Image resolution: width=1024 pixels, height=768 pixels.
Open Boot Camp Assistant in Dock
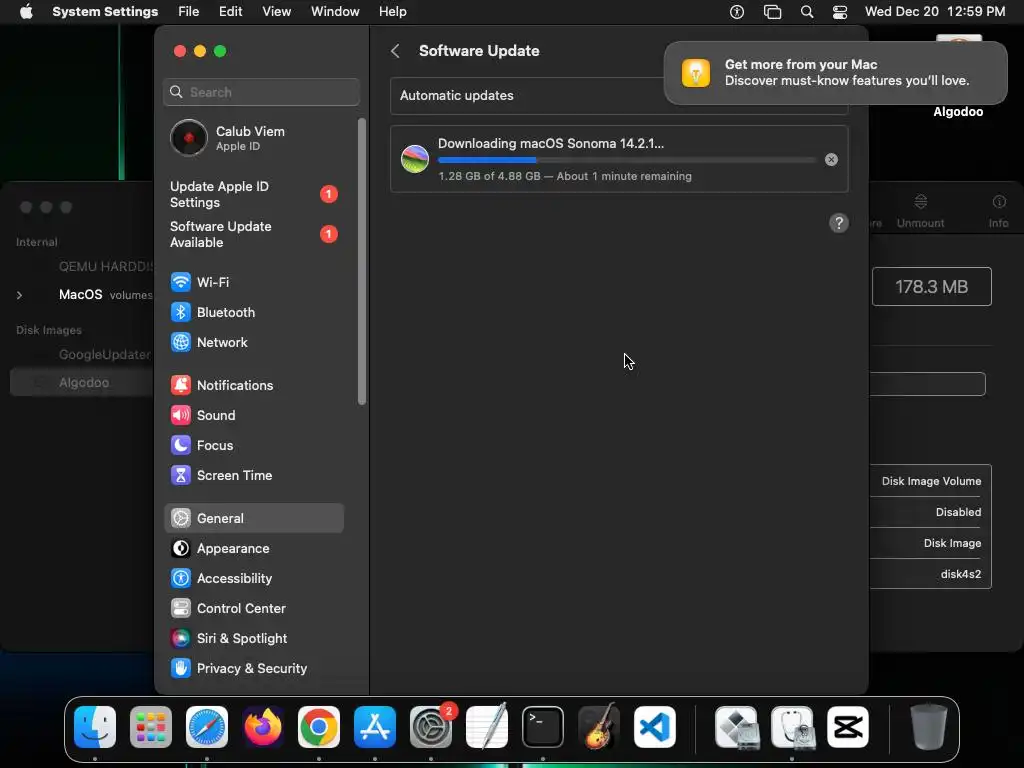tap(737, 727)
